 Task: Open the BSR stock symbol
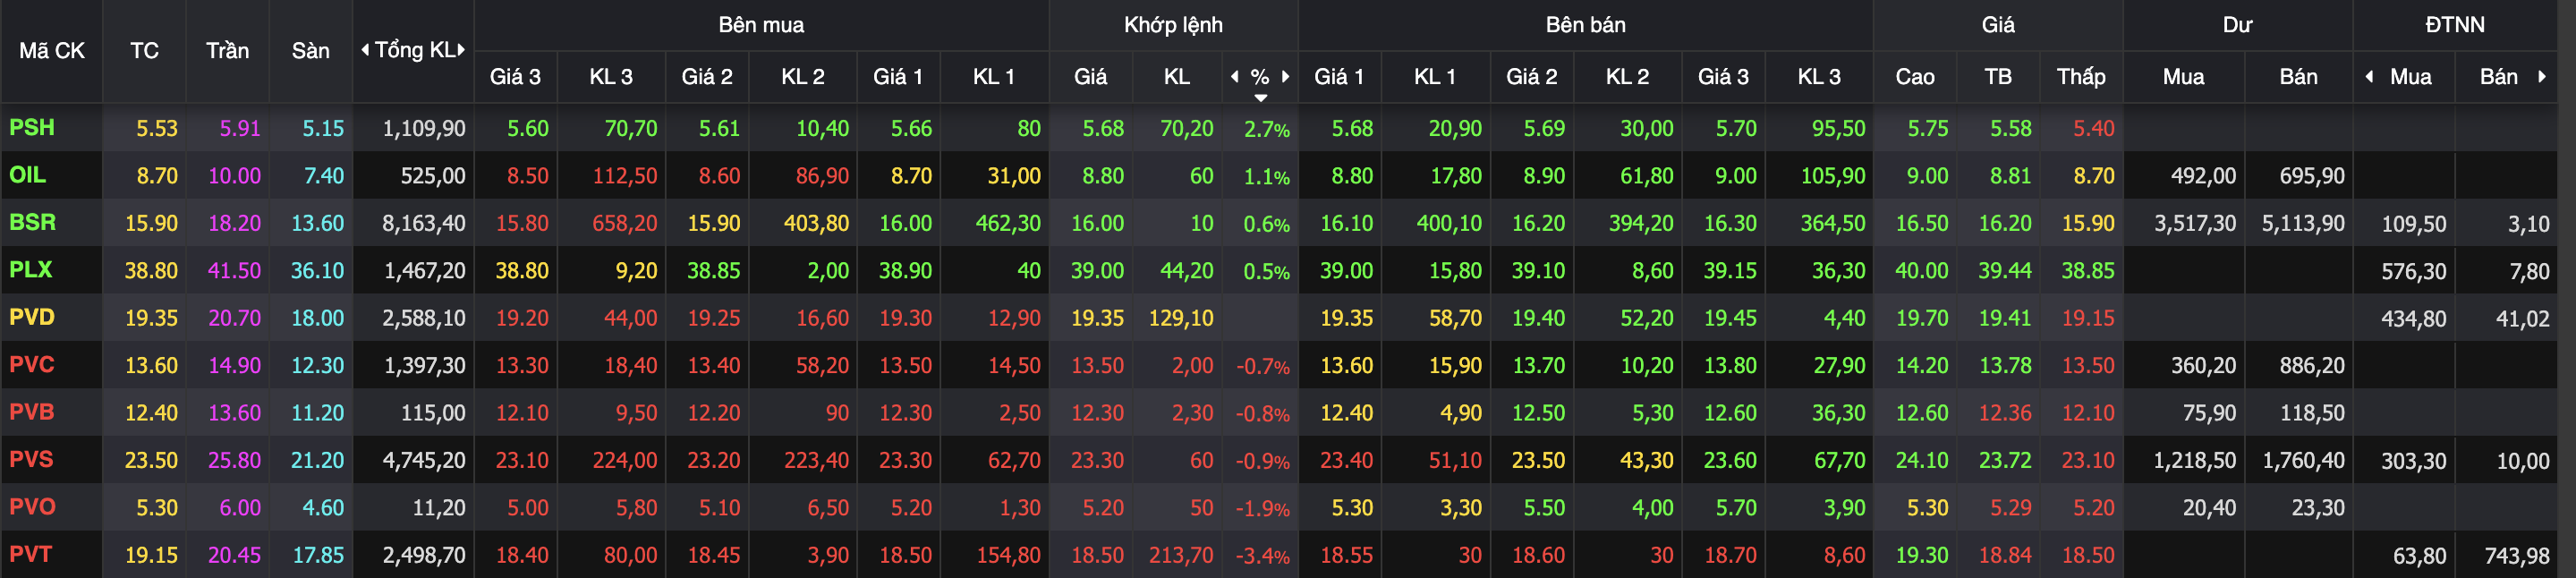click(32, 222)
